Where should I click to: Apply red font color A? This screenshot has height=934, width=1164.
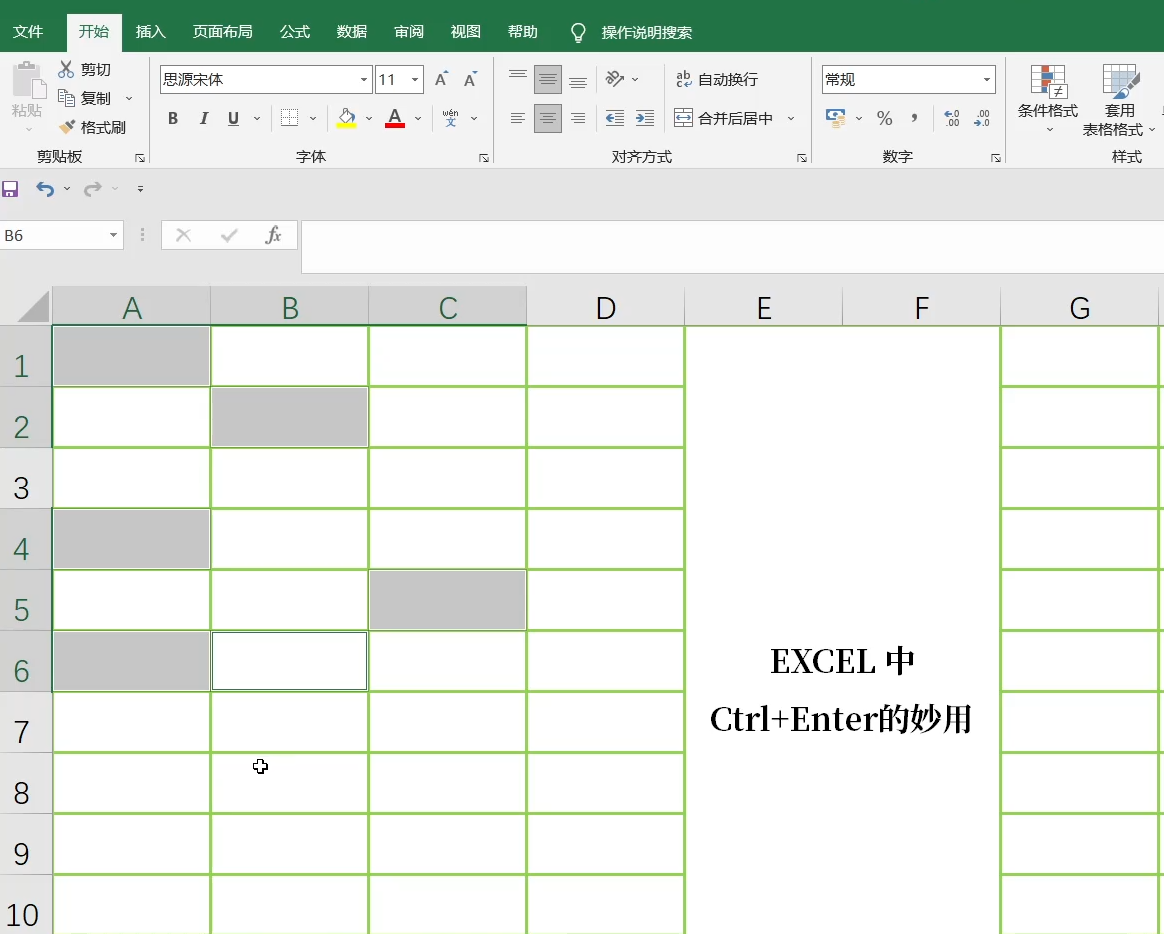point(395,118)
